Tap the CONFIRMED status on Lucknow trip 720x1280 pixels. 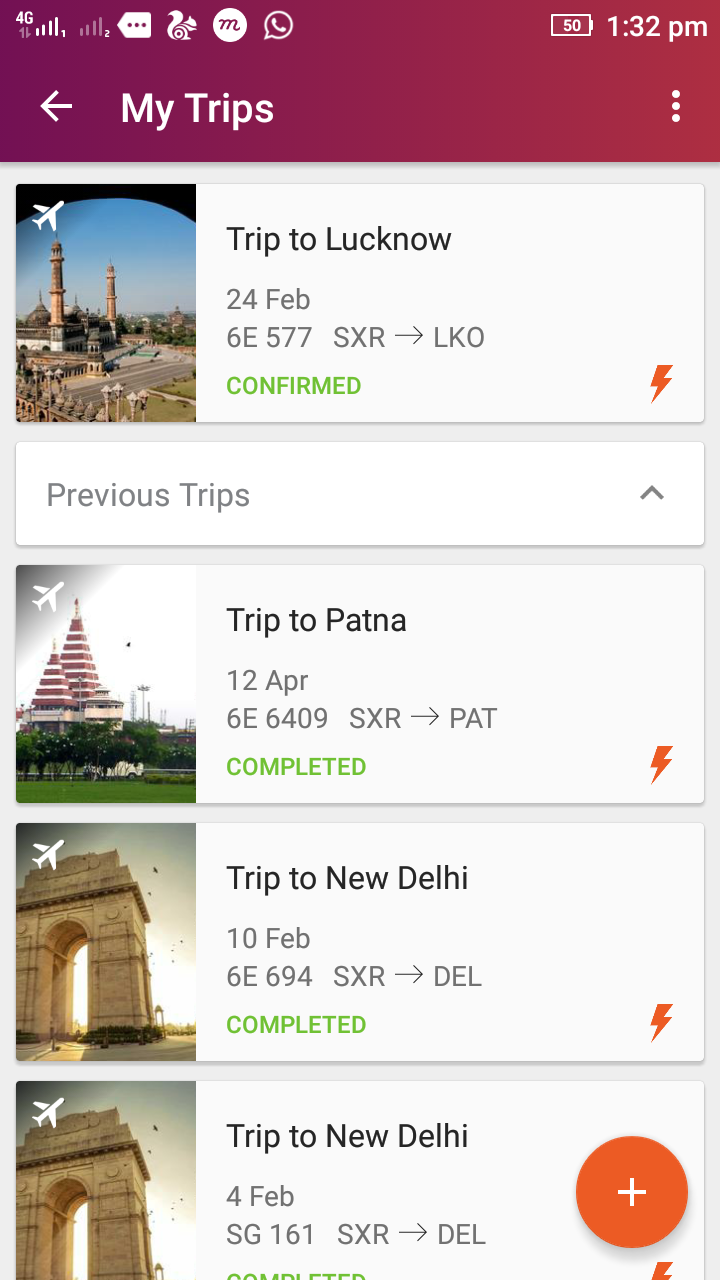293,386
